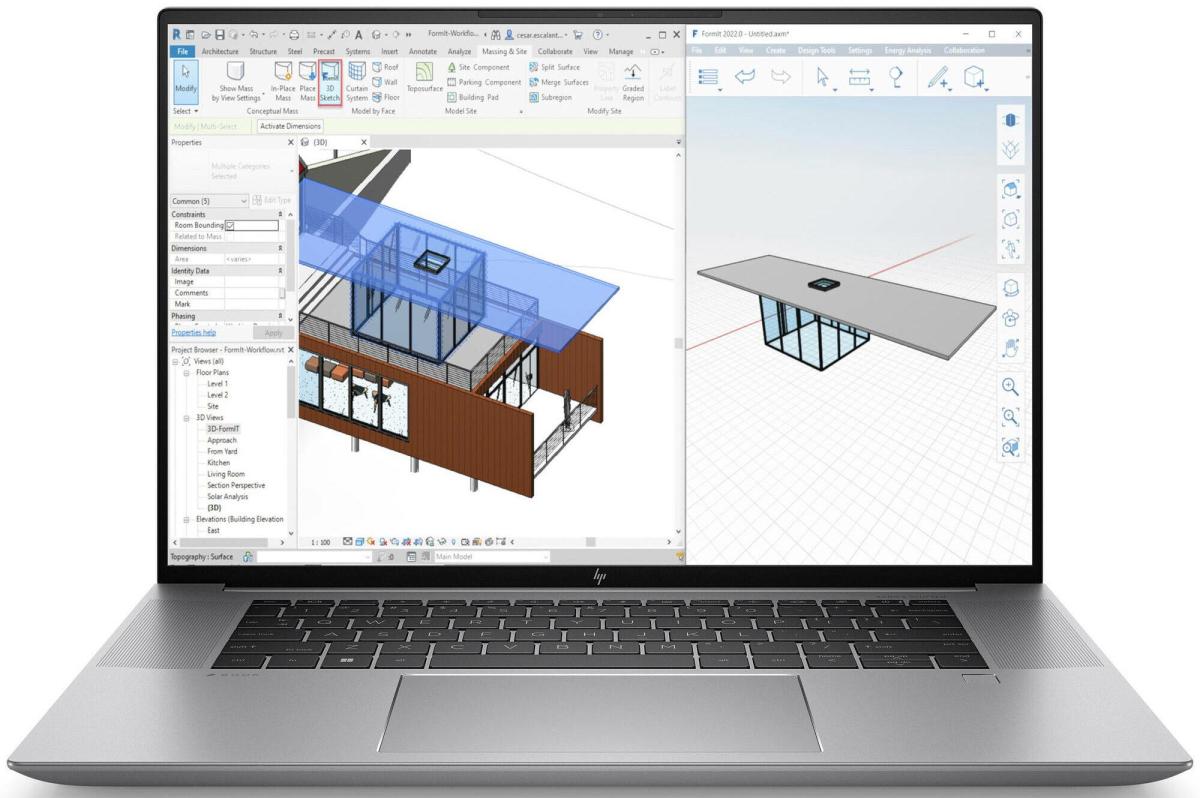The height and width of the screenshot is (798, 1200).
Task: Click Comments field in Properties
Action: click(x=250, y=293)
